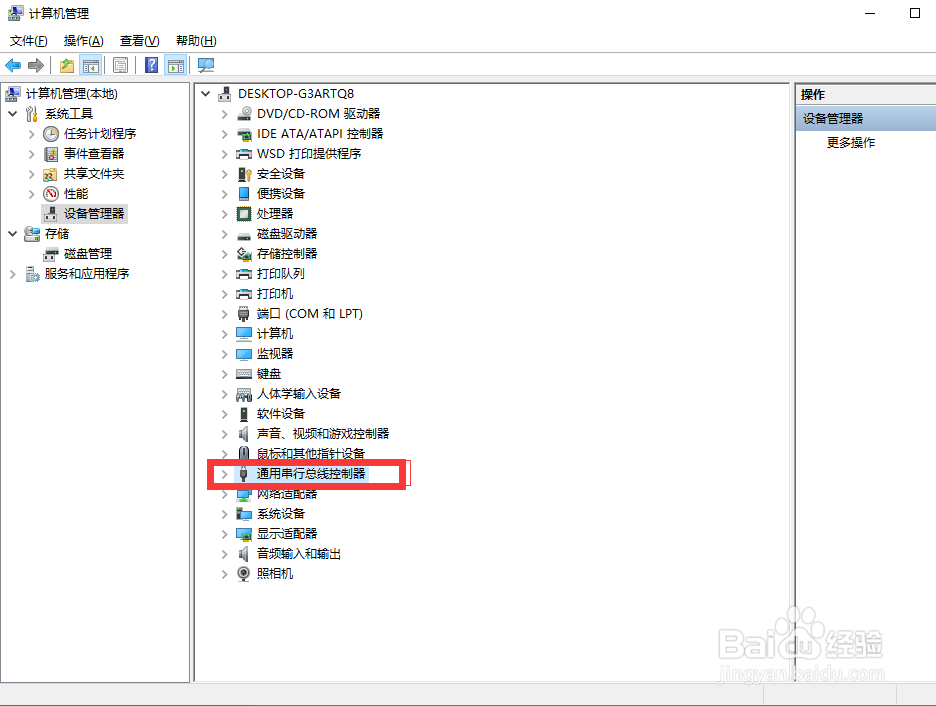Expand the 存储控制器 category
The height and width of the screenshot is (706, 936).
[224, 254]
